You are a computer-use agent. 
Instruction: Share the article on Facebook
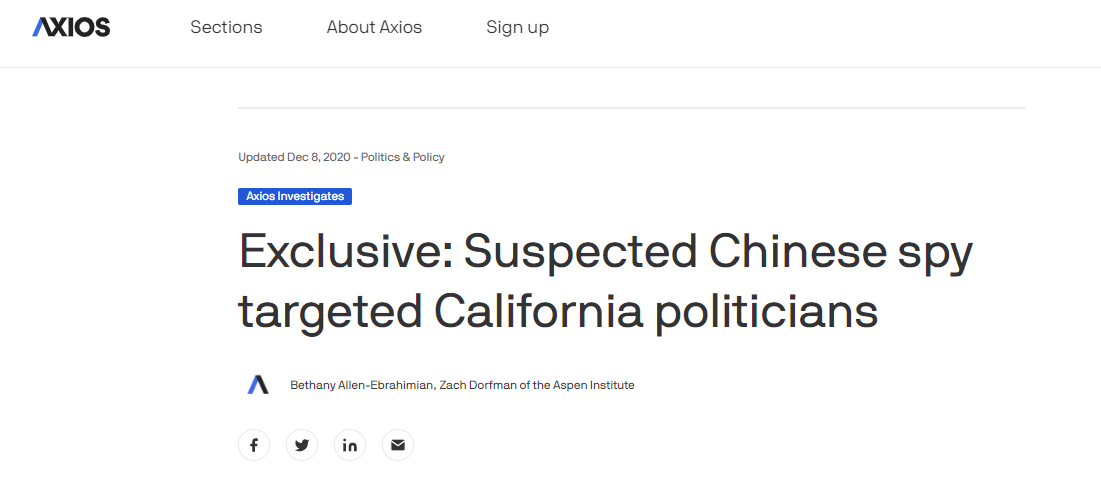254,445
